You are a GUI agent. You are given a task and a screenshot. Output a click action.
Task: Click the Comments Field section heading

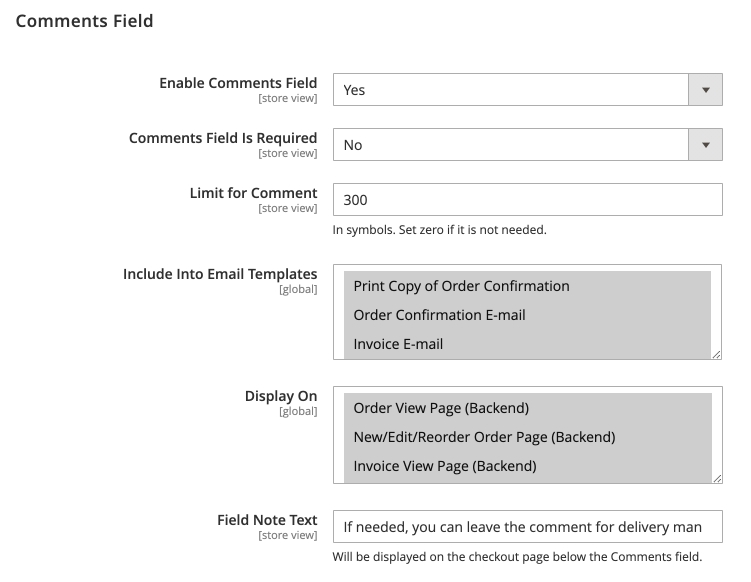[84, 20]
